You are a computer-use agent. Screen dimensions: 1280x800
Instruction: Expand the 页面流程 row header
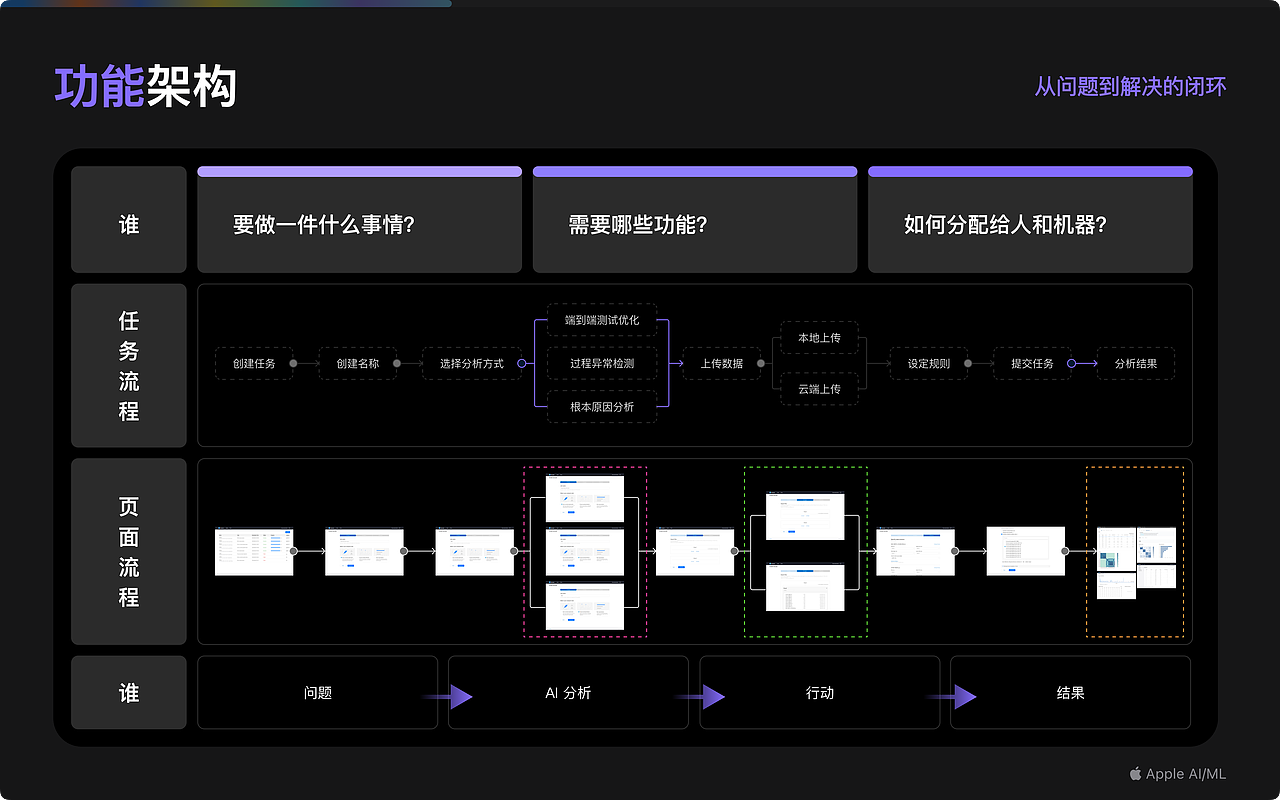click(x=128, y=551)
